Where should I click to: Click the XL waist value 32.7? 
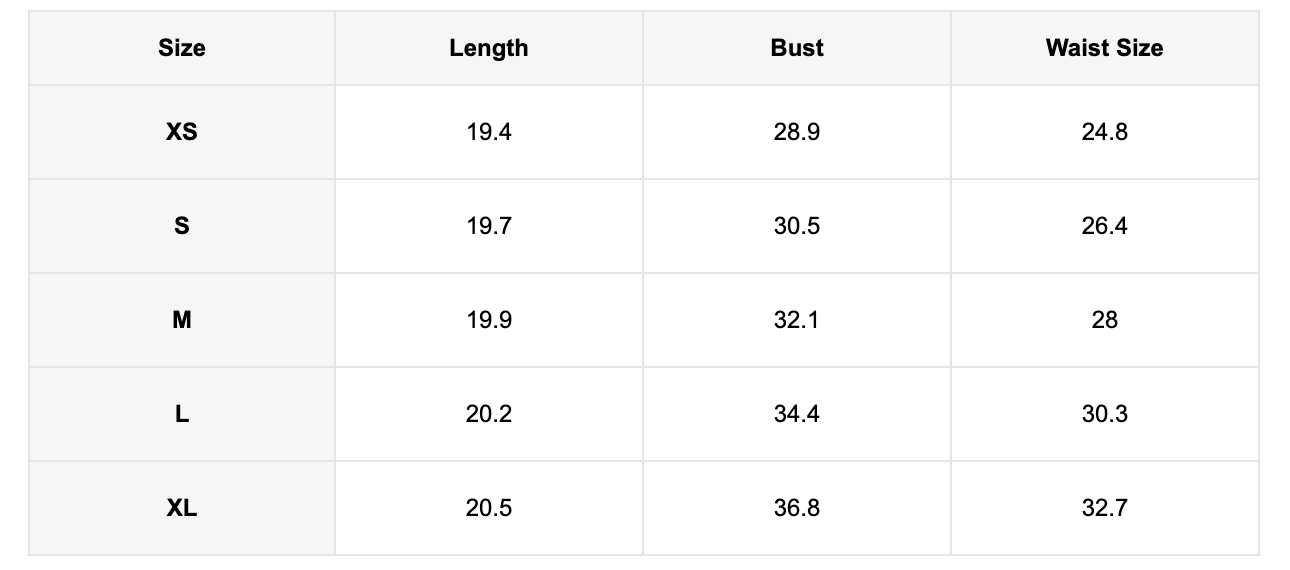1105,508
